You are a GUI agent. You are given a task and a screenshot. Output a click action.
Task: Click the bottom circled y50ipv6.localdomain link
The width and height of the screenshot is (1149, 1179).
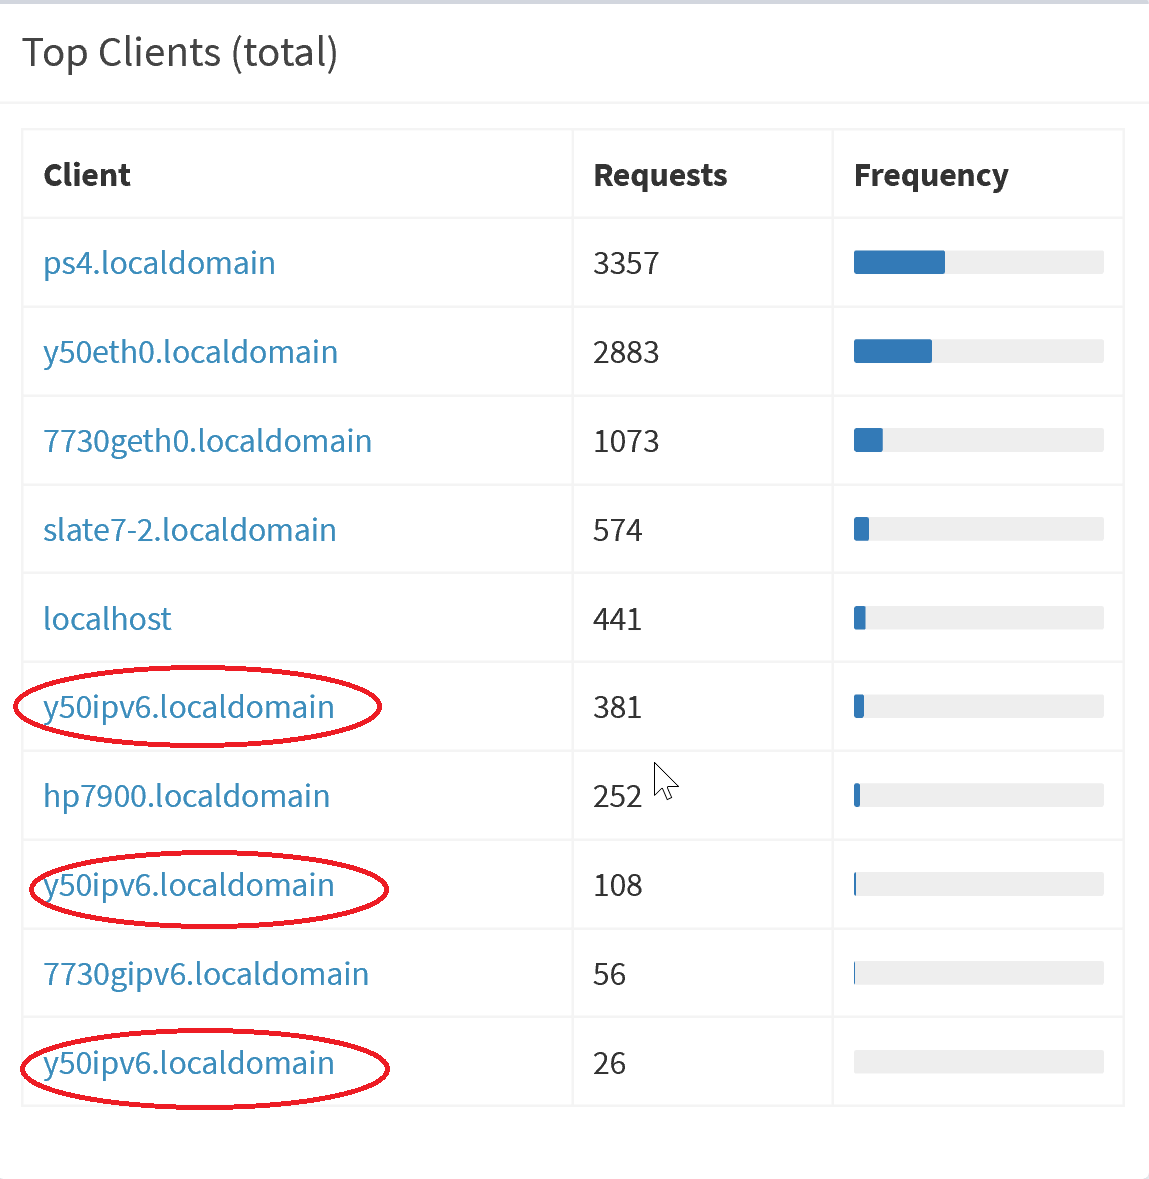coord(189,1063)
